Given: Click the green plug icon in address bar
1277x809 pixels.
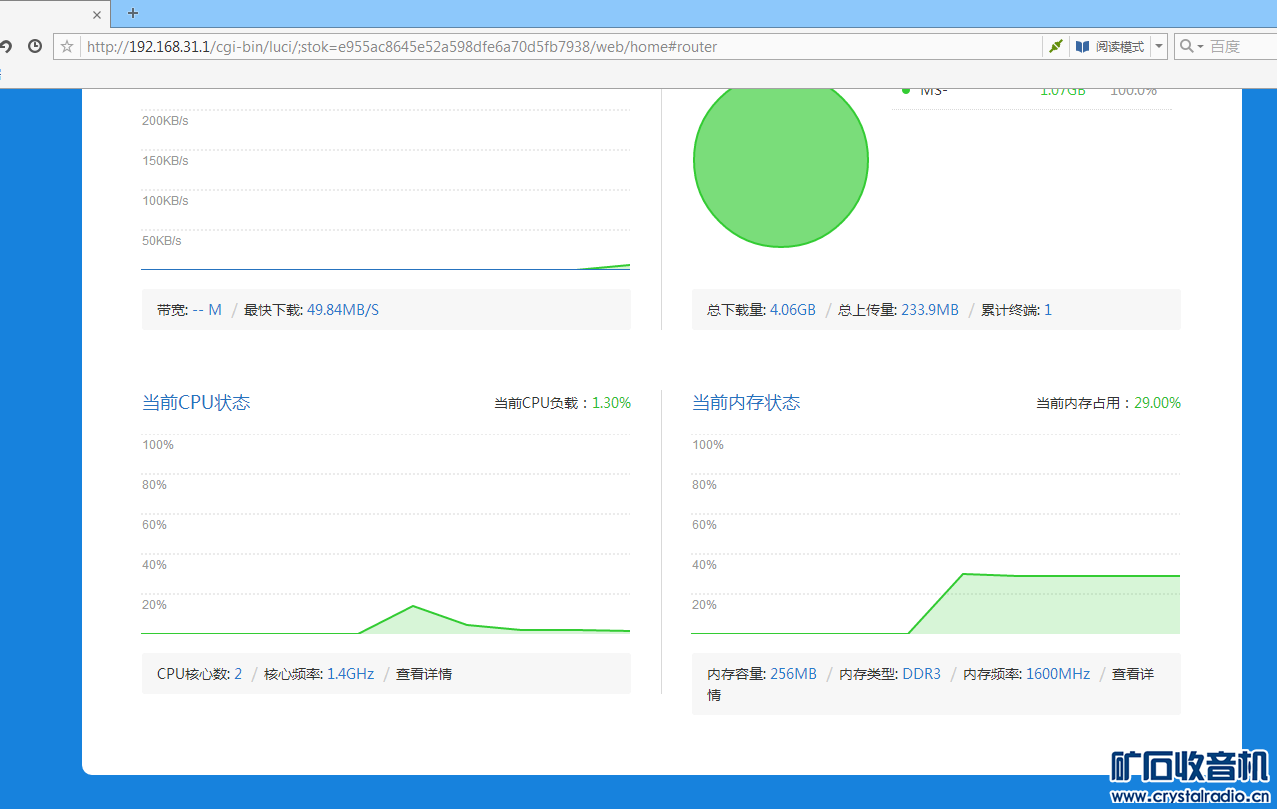Looking at the screenshot, I should tap(1055, 46).
